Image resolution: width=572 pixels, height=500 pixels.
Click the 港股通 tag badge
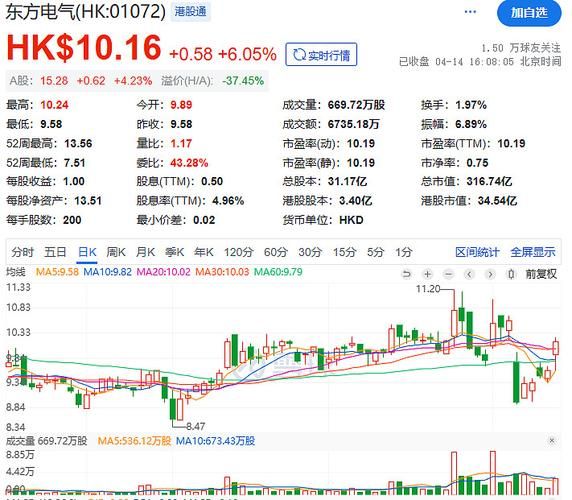(190, 12)
